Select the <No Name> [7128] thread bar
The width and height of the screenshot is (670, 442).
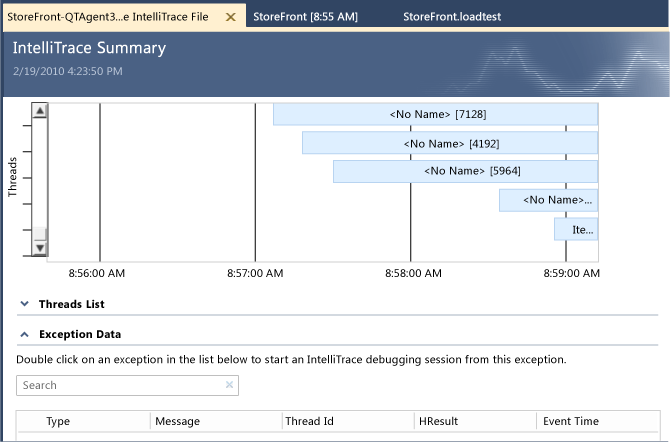pyautogui.click(x=436, y=114)
